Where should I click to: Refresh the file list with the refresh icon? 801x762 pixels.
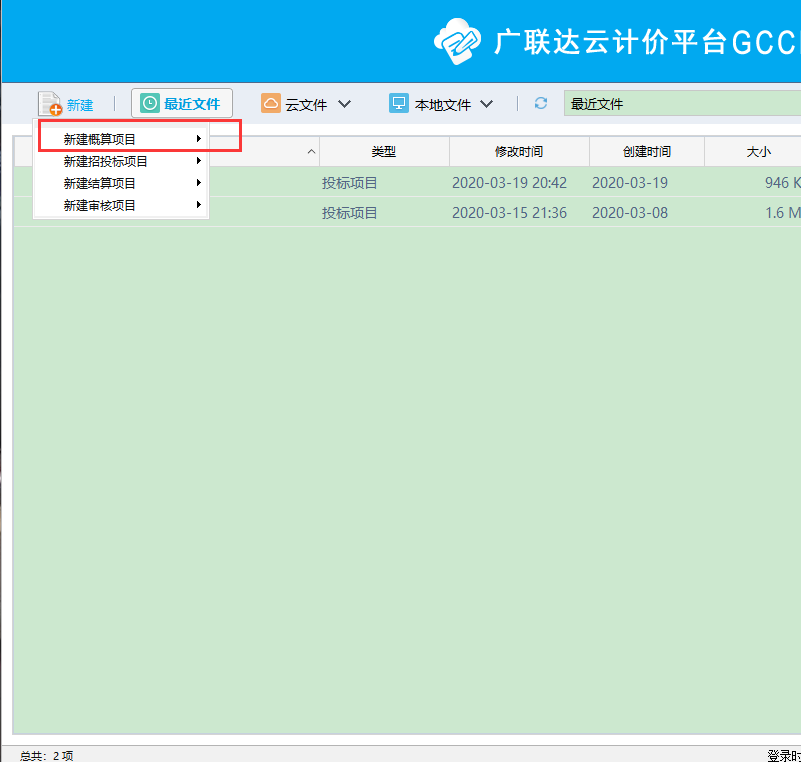coord(540,103)
